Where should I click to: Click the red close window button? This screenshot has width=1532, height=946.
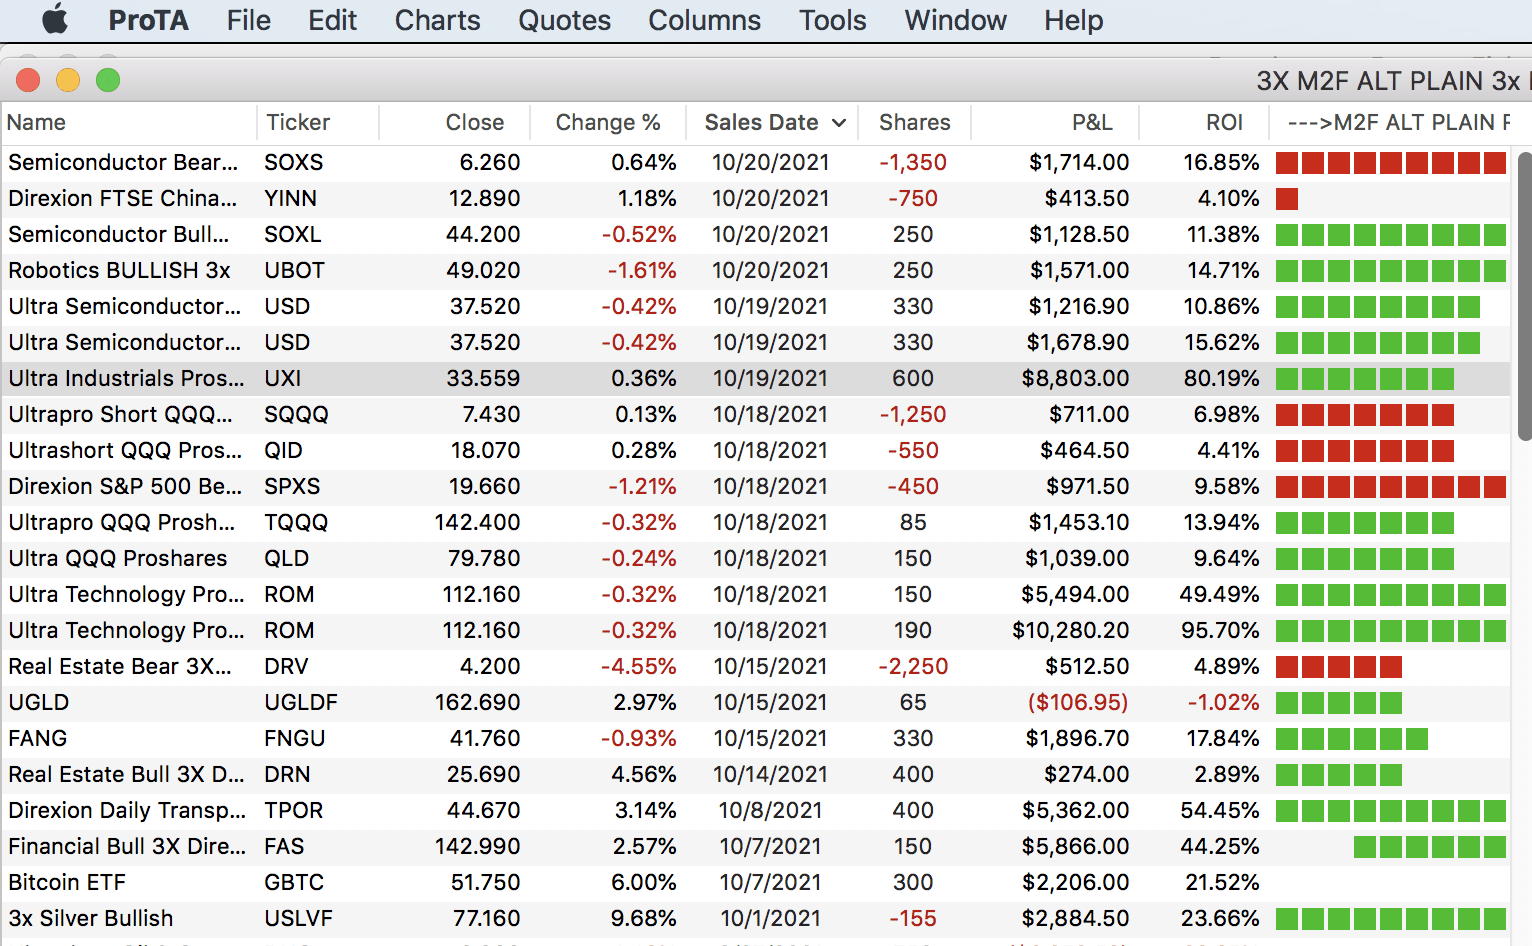point(28,80)
